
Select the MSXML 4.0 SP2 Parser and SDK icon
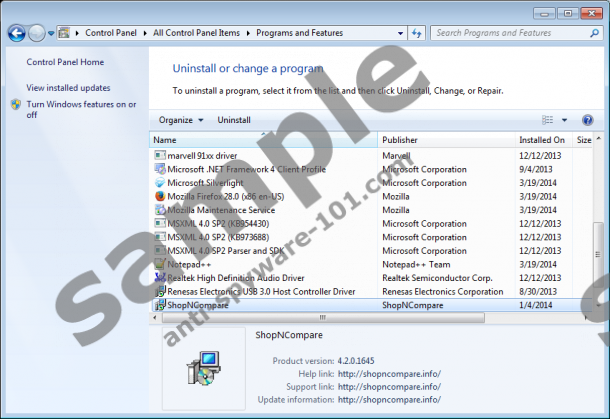(x=160, y=251)
